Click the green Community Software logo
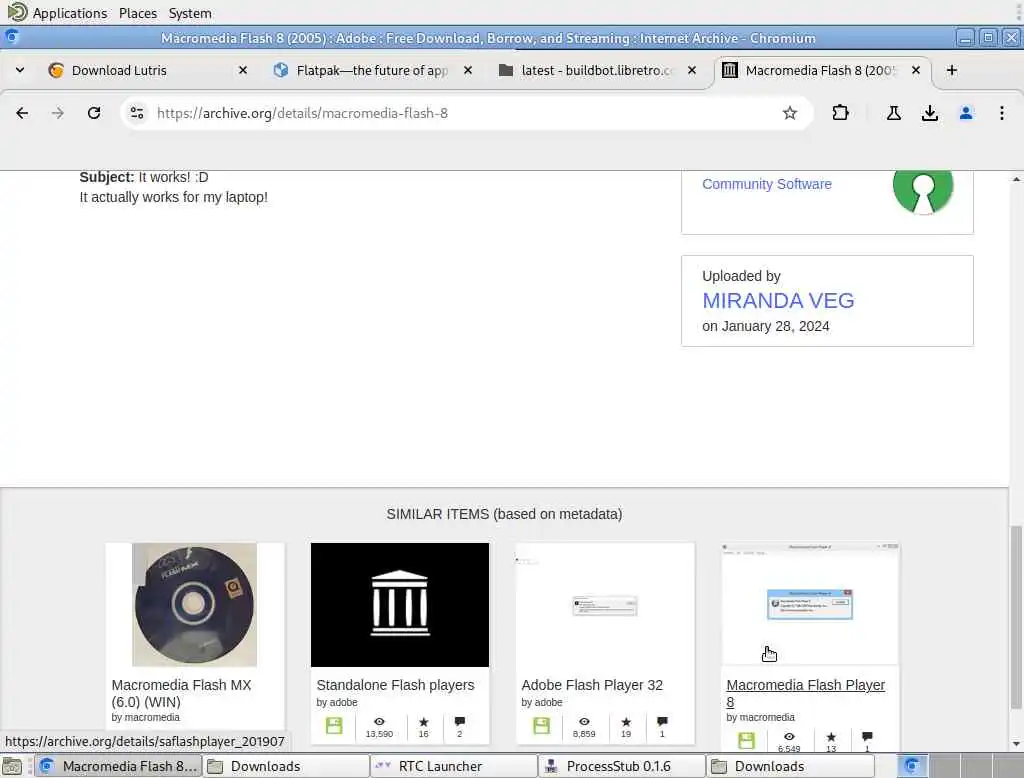This screenshot has width=1024, height=778. click(x=923, y=189)
